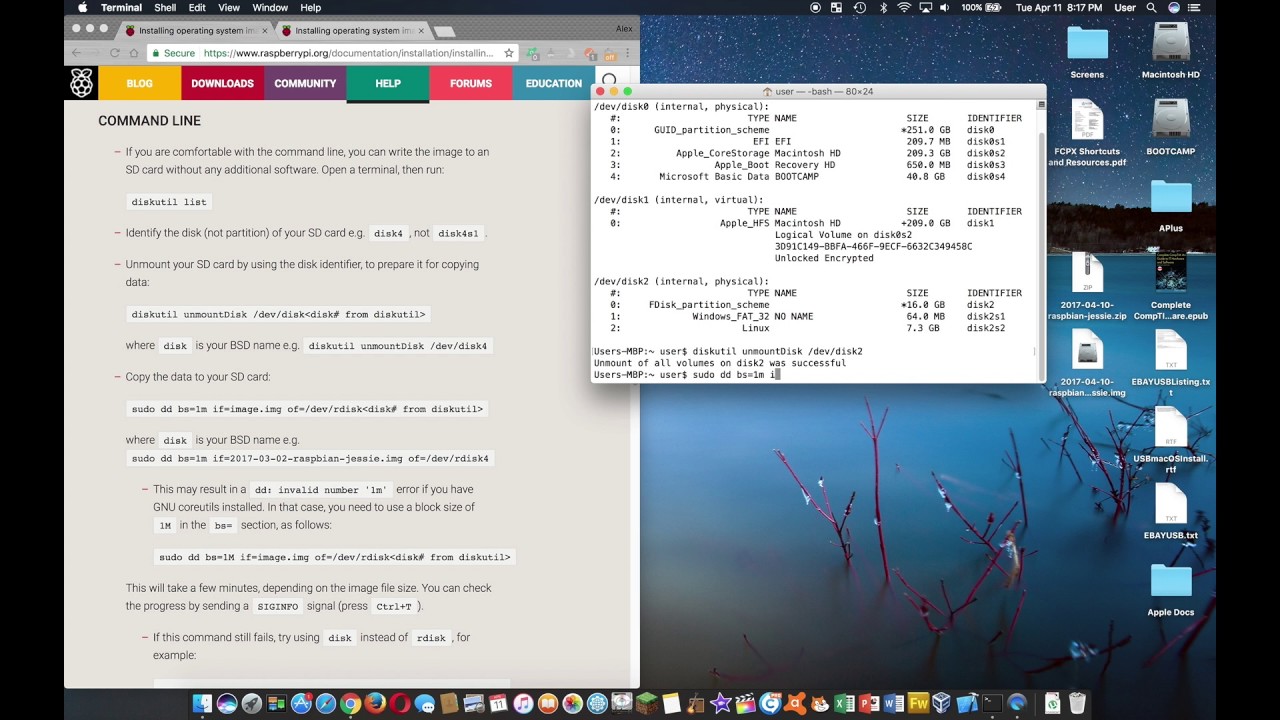
Task: Open Final Cut Pro from the Dock
Action: [746, 703]
